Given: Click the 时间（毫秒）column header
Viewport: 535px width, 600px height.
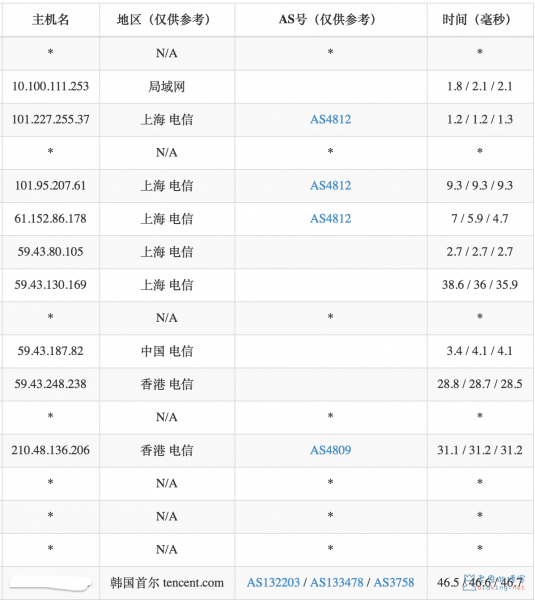Looking at the screenshot, I should 480,20.
